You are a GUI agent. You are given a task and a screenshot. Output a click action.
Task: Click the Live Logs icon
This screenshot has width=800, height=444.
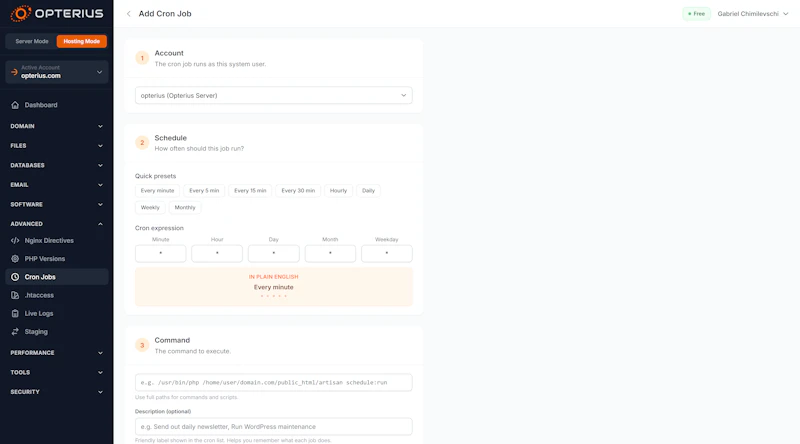(x=15, y=313)
